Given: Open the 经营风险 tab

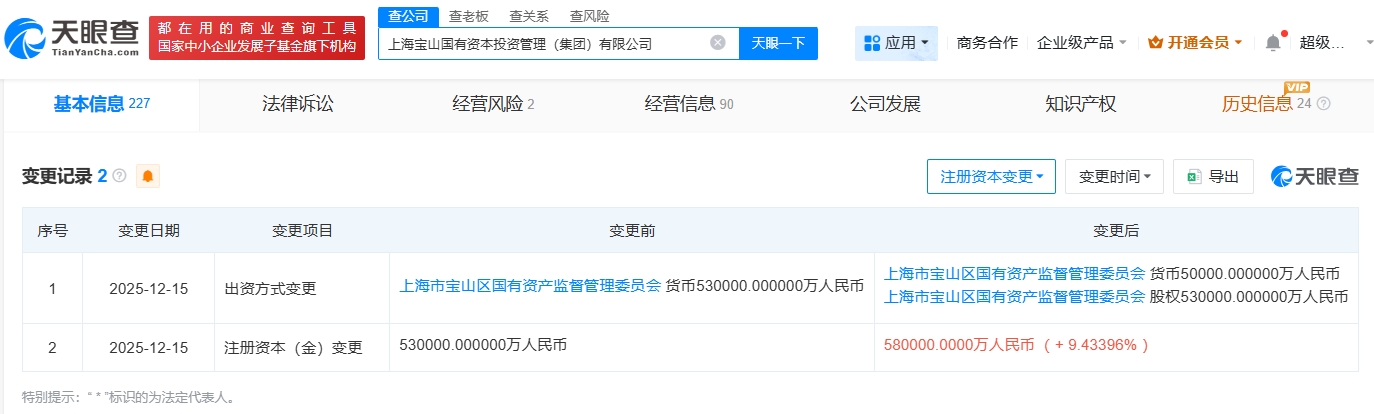Looking at the screenshot, I should coord(493,104).
